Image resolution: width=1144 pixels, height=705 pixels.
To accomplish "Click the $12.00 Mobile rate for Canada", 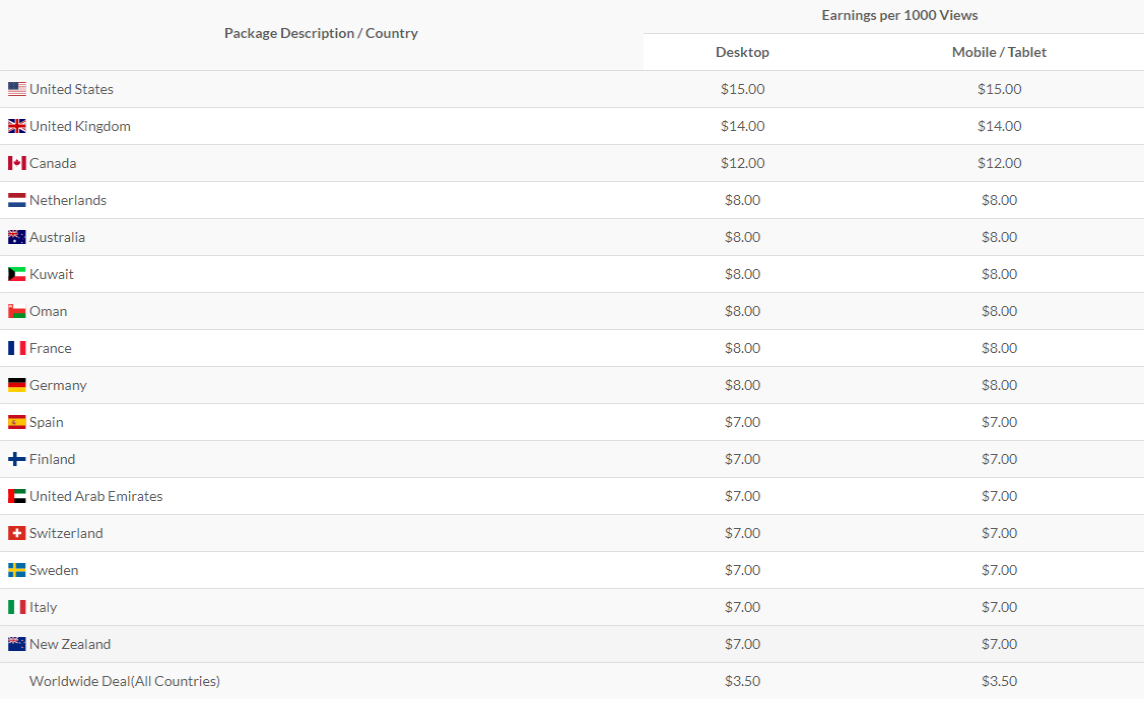I will tap(999, 163).
